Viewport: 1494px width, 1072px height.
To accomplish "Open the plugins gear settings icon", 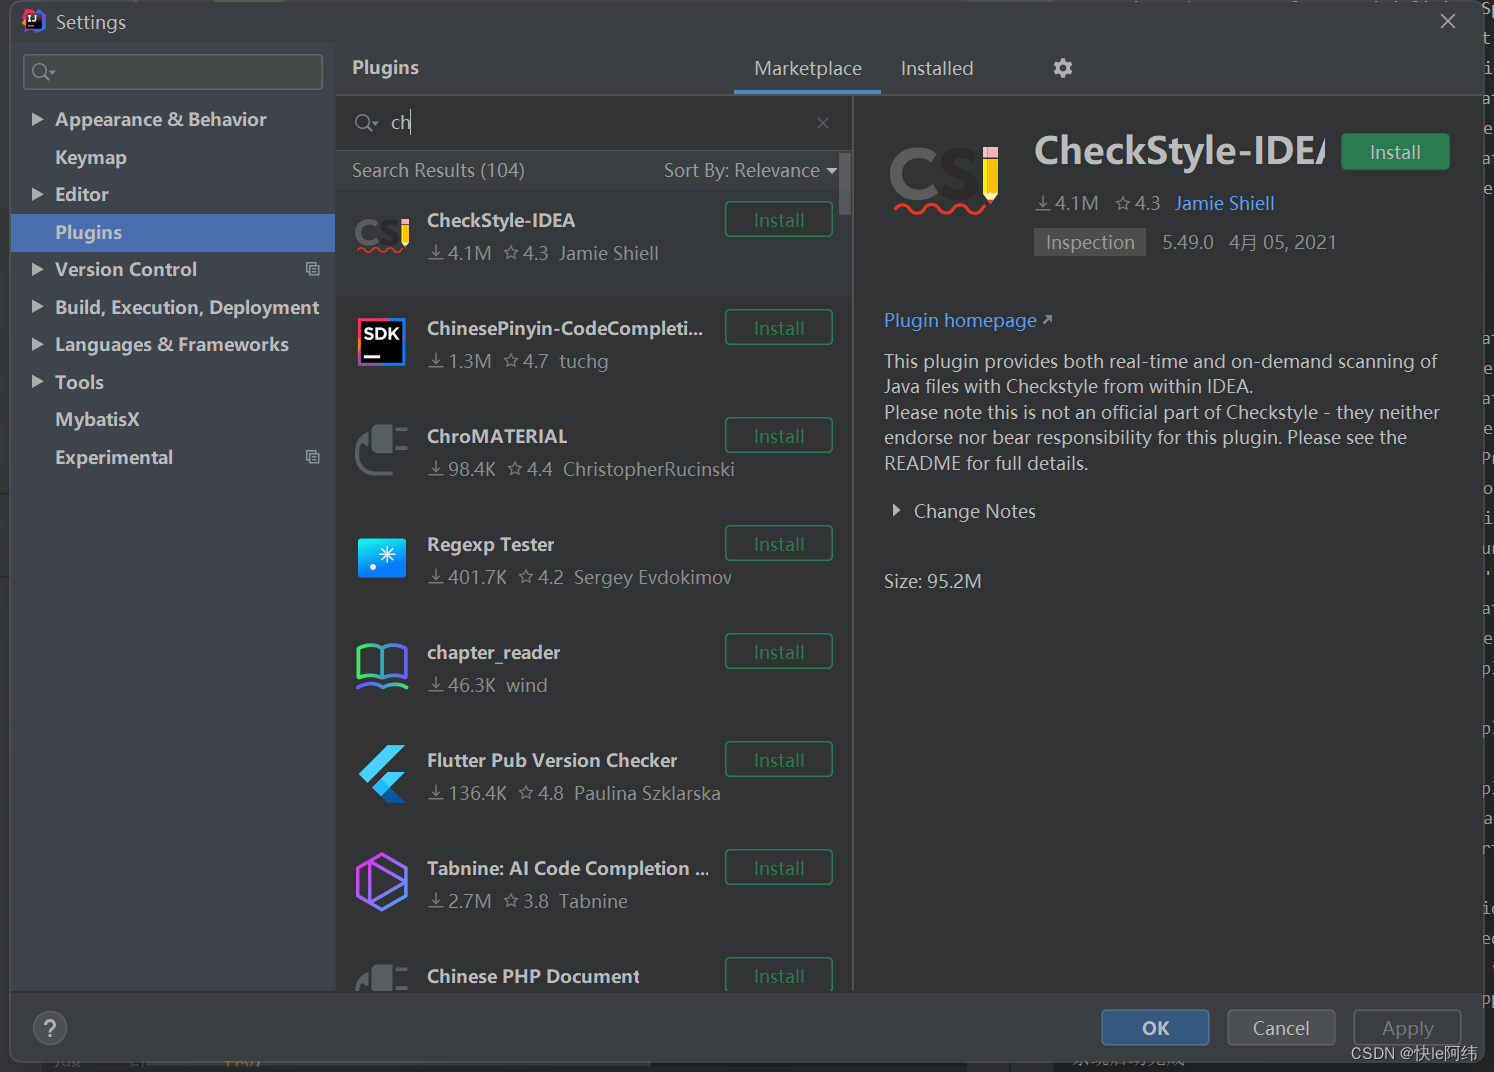I will (x=1062, y=68).
